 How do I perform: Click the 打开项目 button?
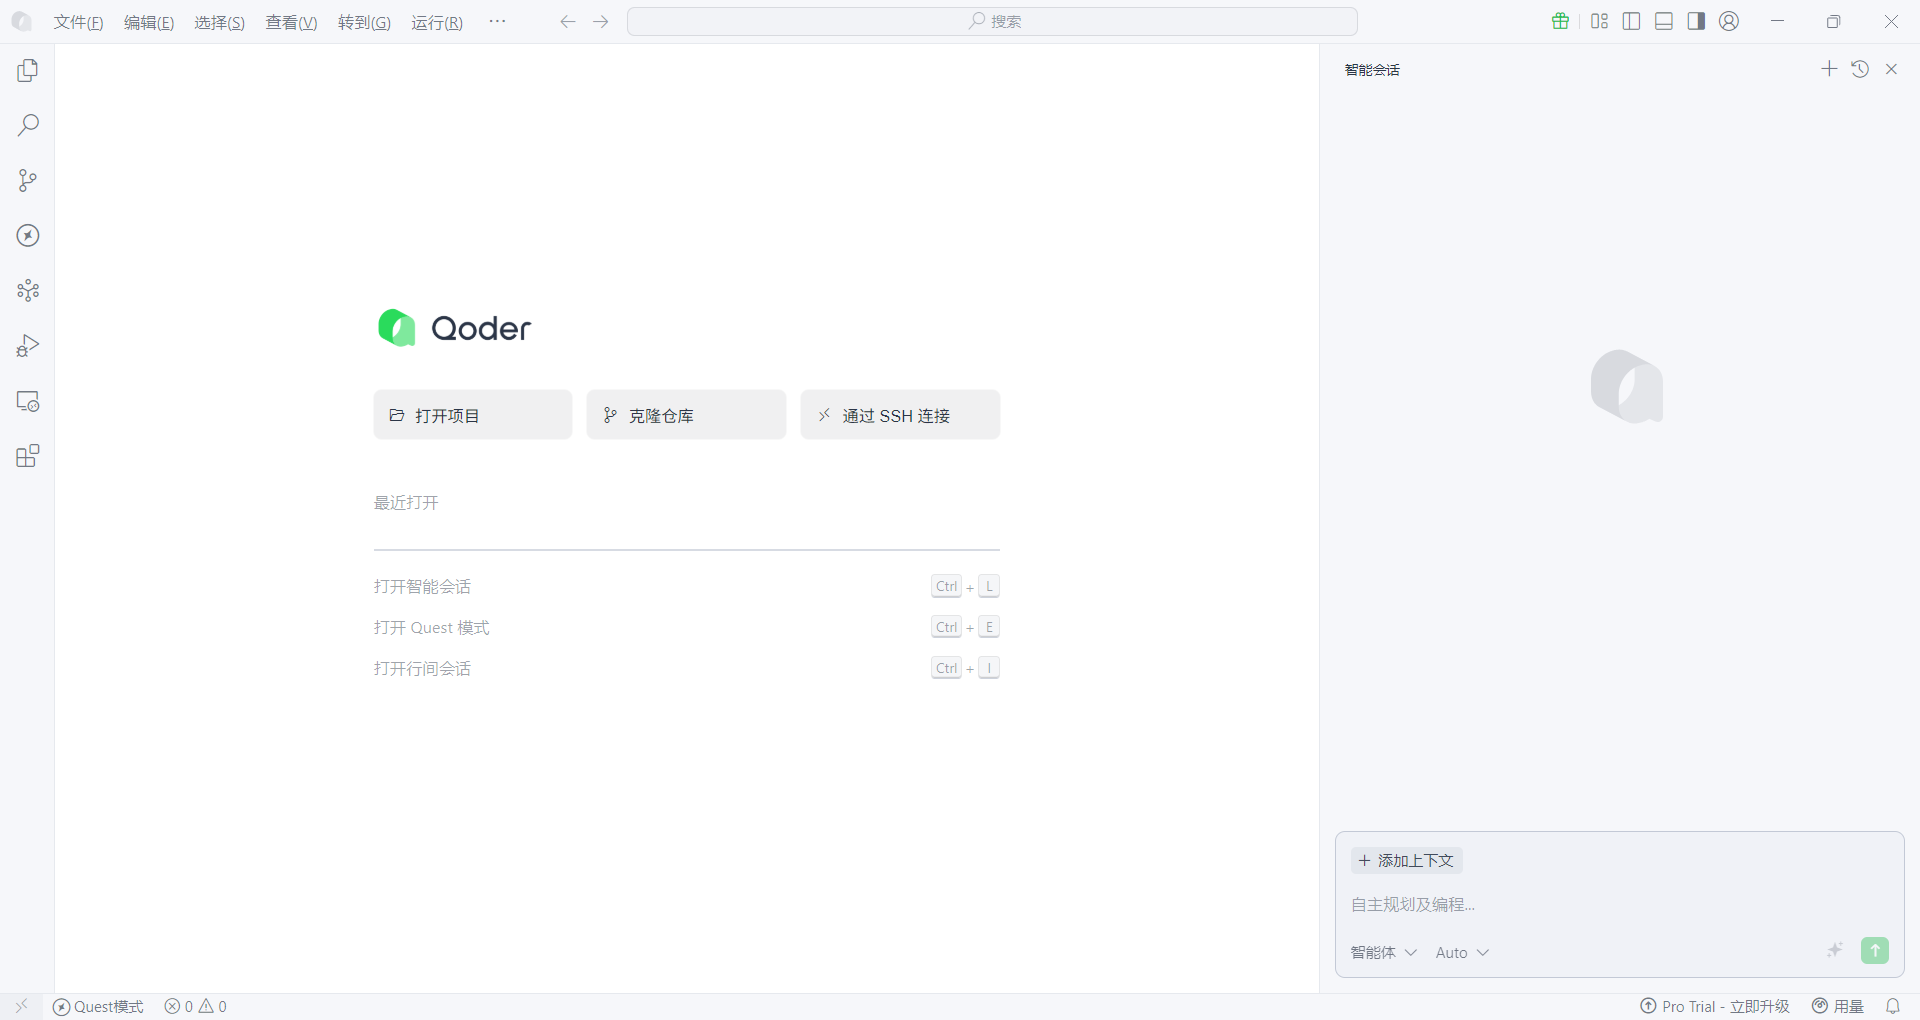tap(473, 415)
